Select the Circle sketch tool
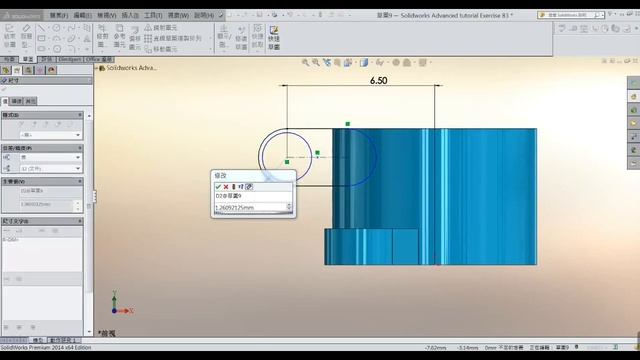 click(56, 28)
